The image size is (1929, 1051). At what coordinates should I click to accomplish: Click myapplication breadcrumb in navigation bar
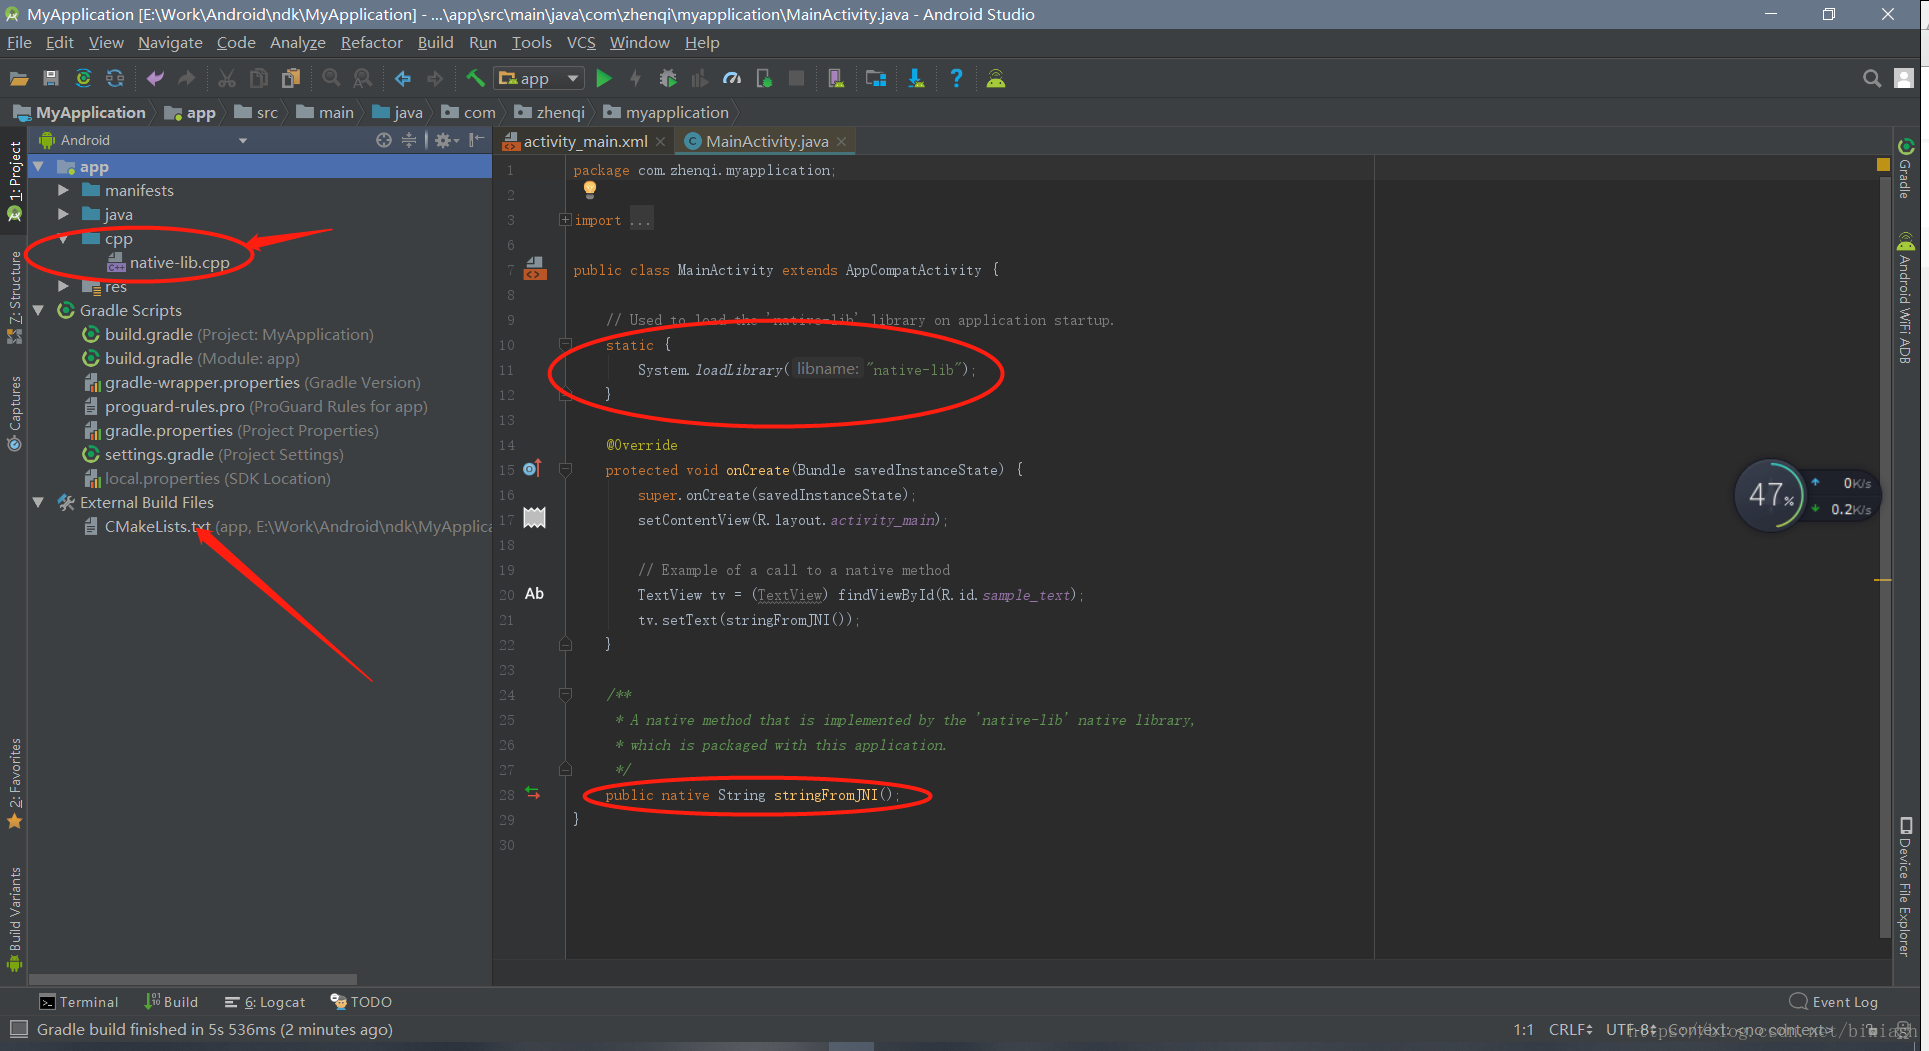coord(667,112)
